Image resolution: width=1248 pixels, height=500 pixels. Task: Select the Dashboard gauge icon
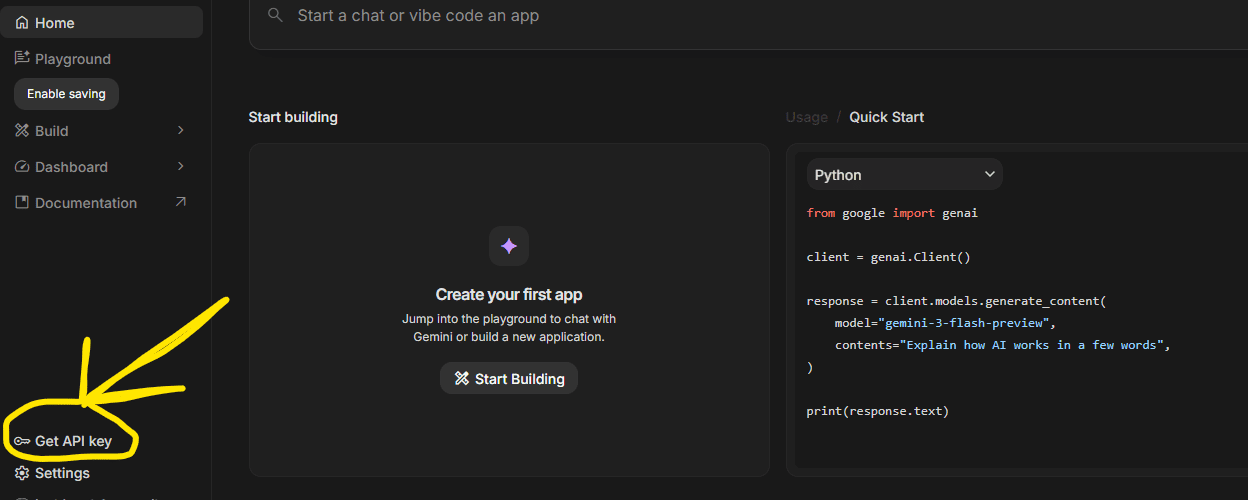[x=22, y=167]
